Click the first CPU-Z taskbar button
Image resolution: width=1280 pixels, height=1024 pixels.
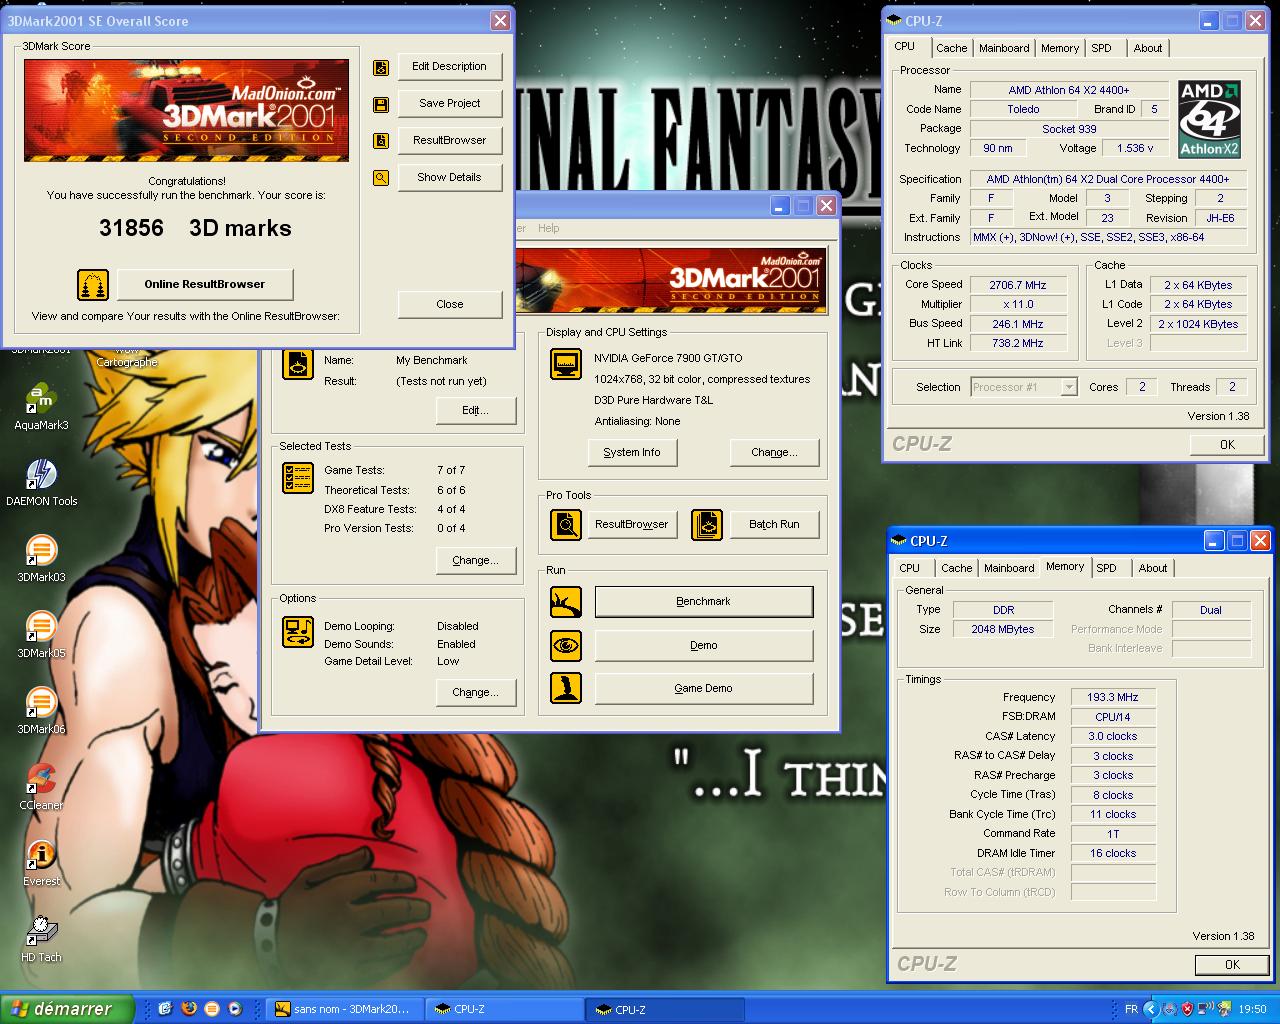click(505, 1009)
